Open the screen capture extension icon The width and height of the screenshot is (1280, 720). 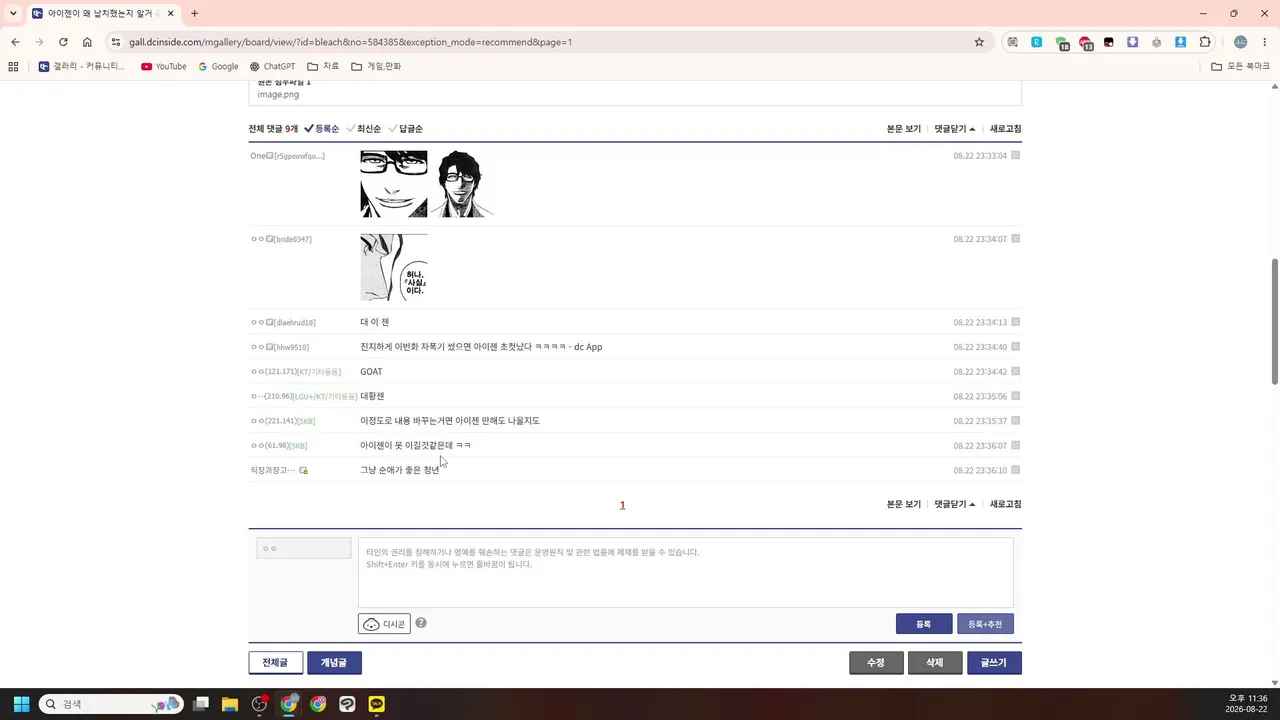click(1013, 42)
